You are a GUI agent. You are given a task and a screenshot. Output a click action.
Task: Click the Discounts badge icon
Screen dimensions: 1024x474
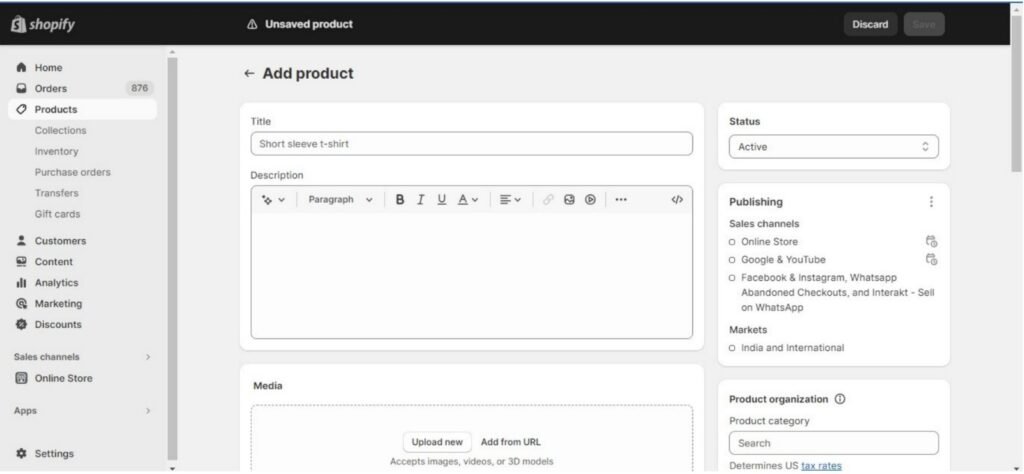[x=22, y=324]
